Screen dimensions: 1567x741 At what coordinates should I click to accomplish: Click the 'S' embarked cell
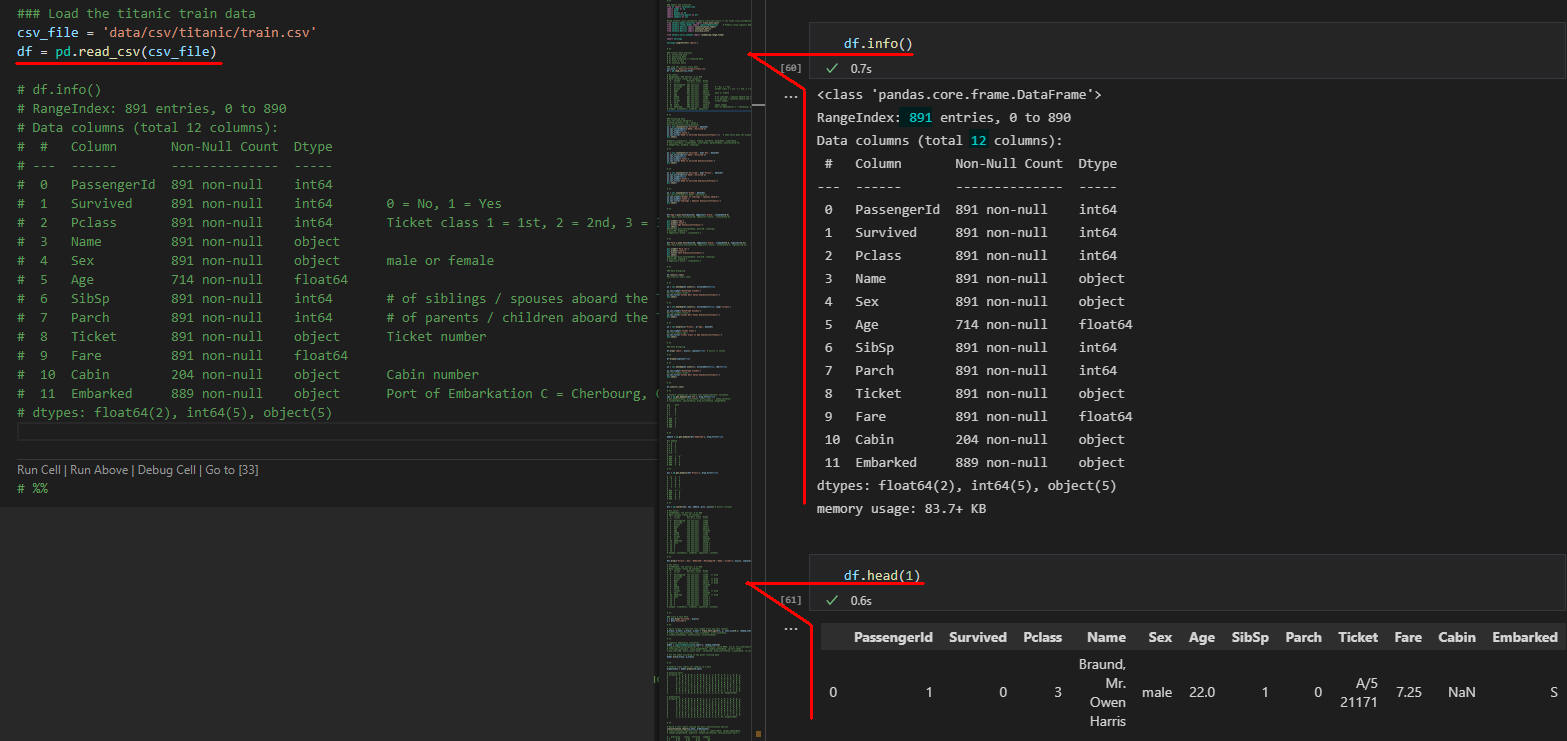1553,692
